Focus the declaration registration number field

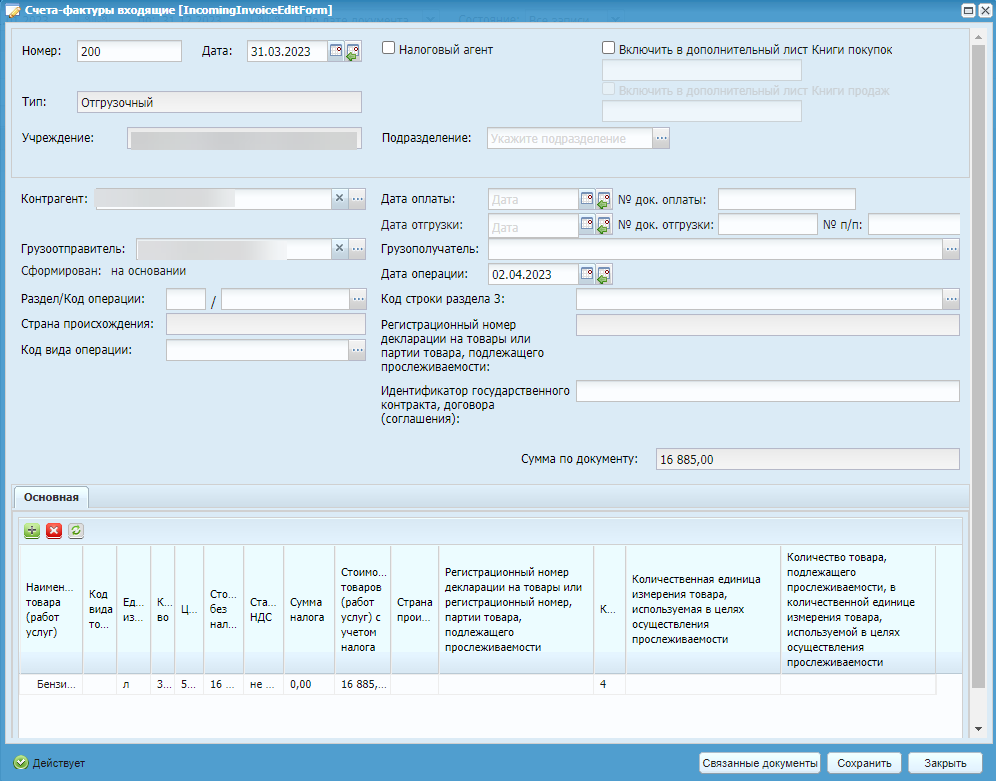pos(767,325)
